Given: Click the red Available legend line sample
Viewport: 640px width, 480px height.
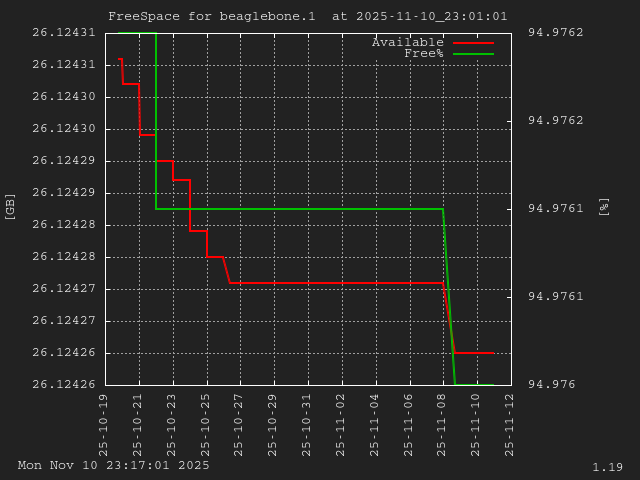Looking at the screenshot, I should click(473, 43).
